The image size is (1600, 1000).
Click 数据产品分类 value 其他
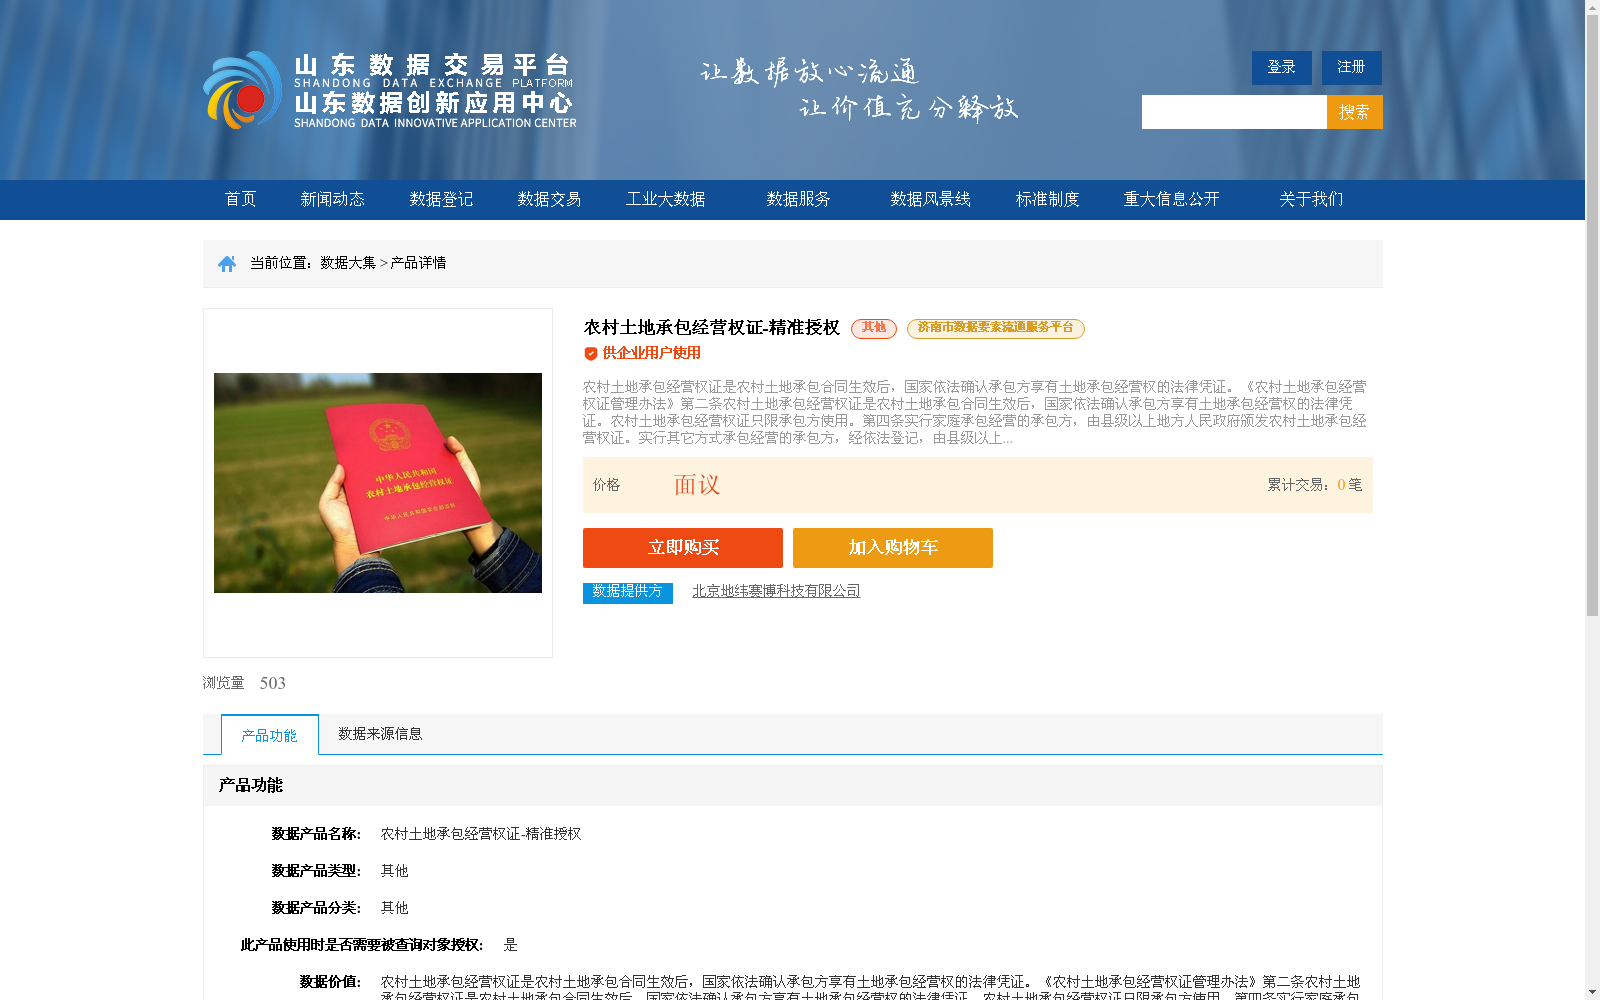coord(395,908)
